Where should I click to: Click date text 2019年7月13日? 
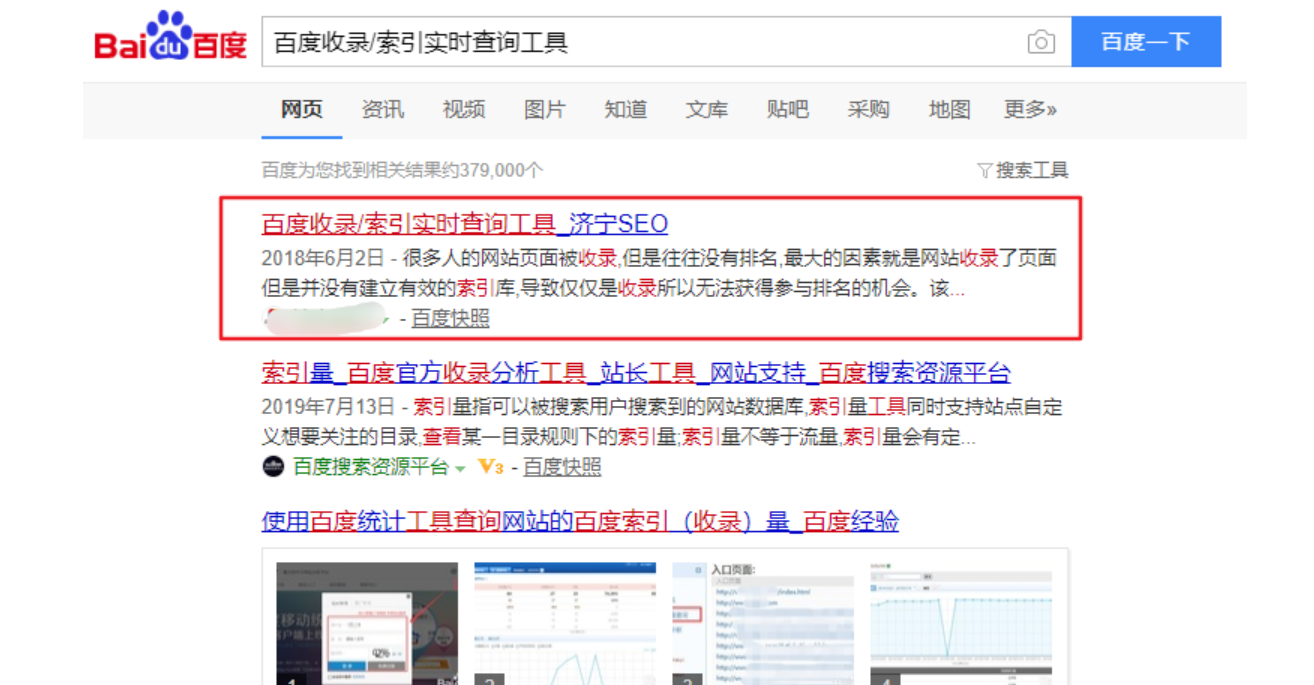pos(327,407)
